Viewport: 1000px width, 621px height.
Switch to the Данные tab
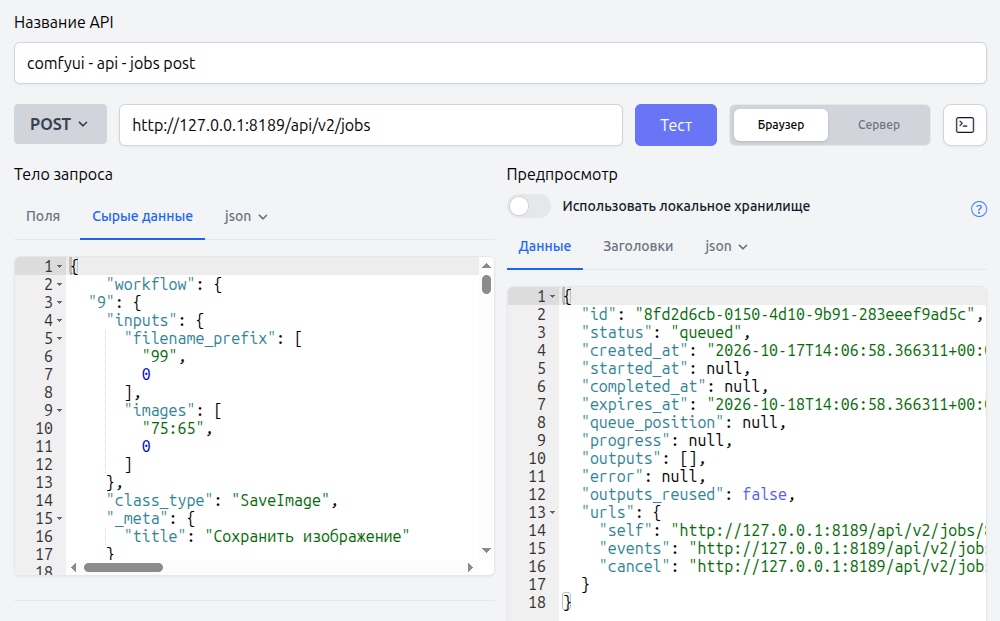[545, 247]
